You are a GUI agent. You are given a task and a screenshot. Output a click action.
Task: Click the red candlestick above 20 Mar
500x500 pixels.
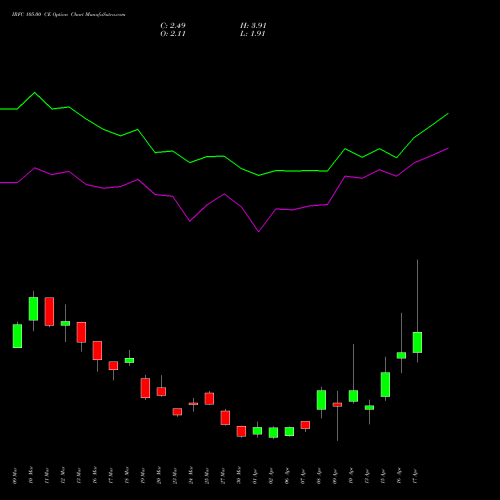click(161, 392)
